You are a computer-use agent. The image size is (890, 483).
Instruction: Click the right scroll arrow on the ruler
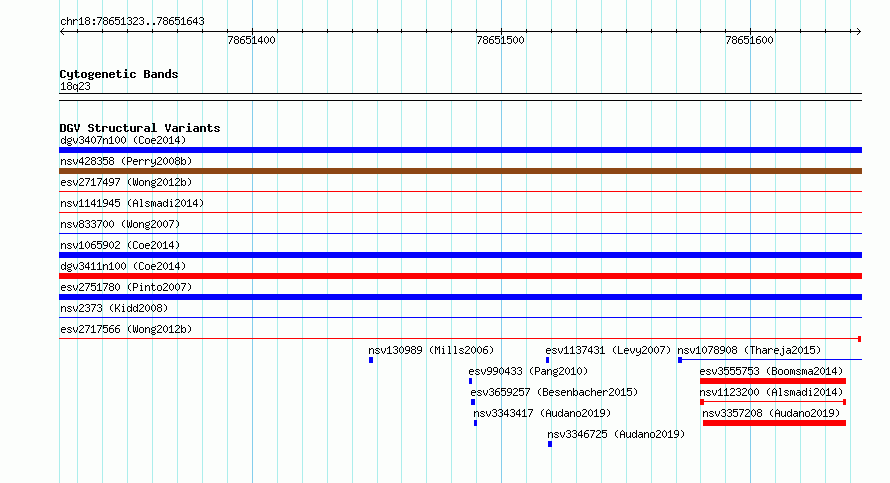coord(858,32)
